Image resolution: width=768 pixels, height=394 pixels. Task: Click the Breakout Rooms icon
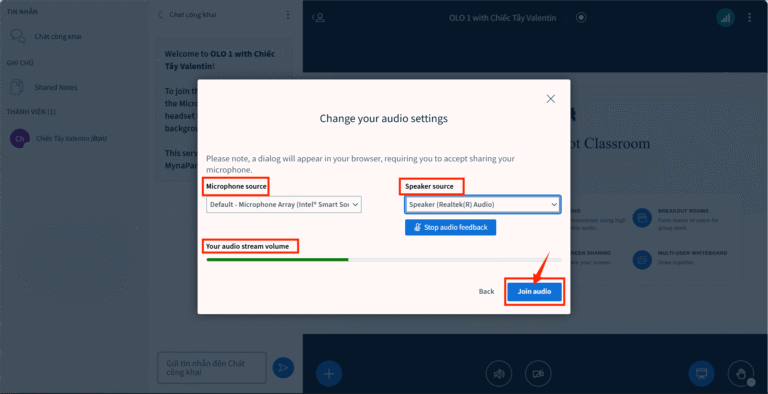click(x=642, y=218)
